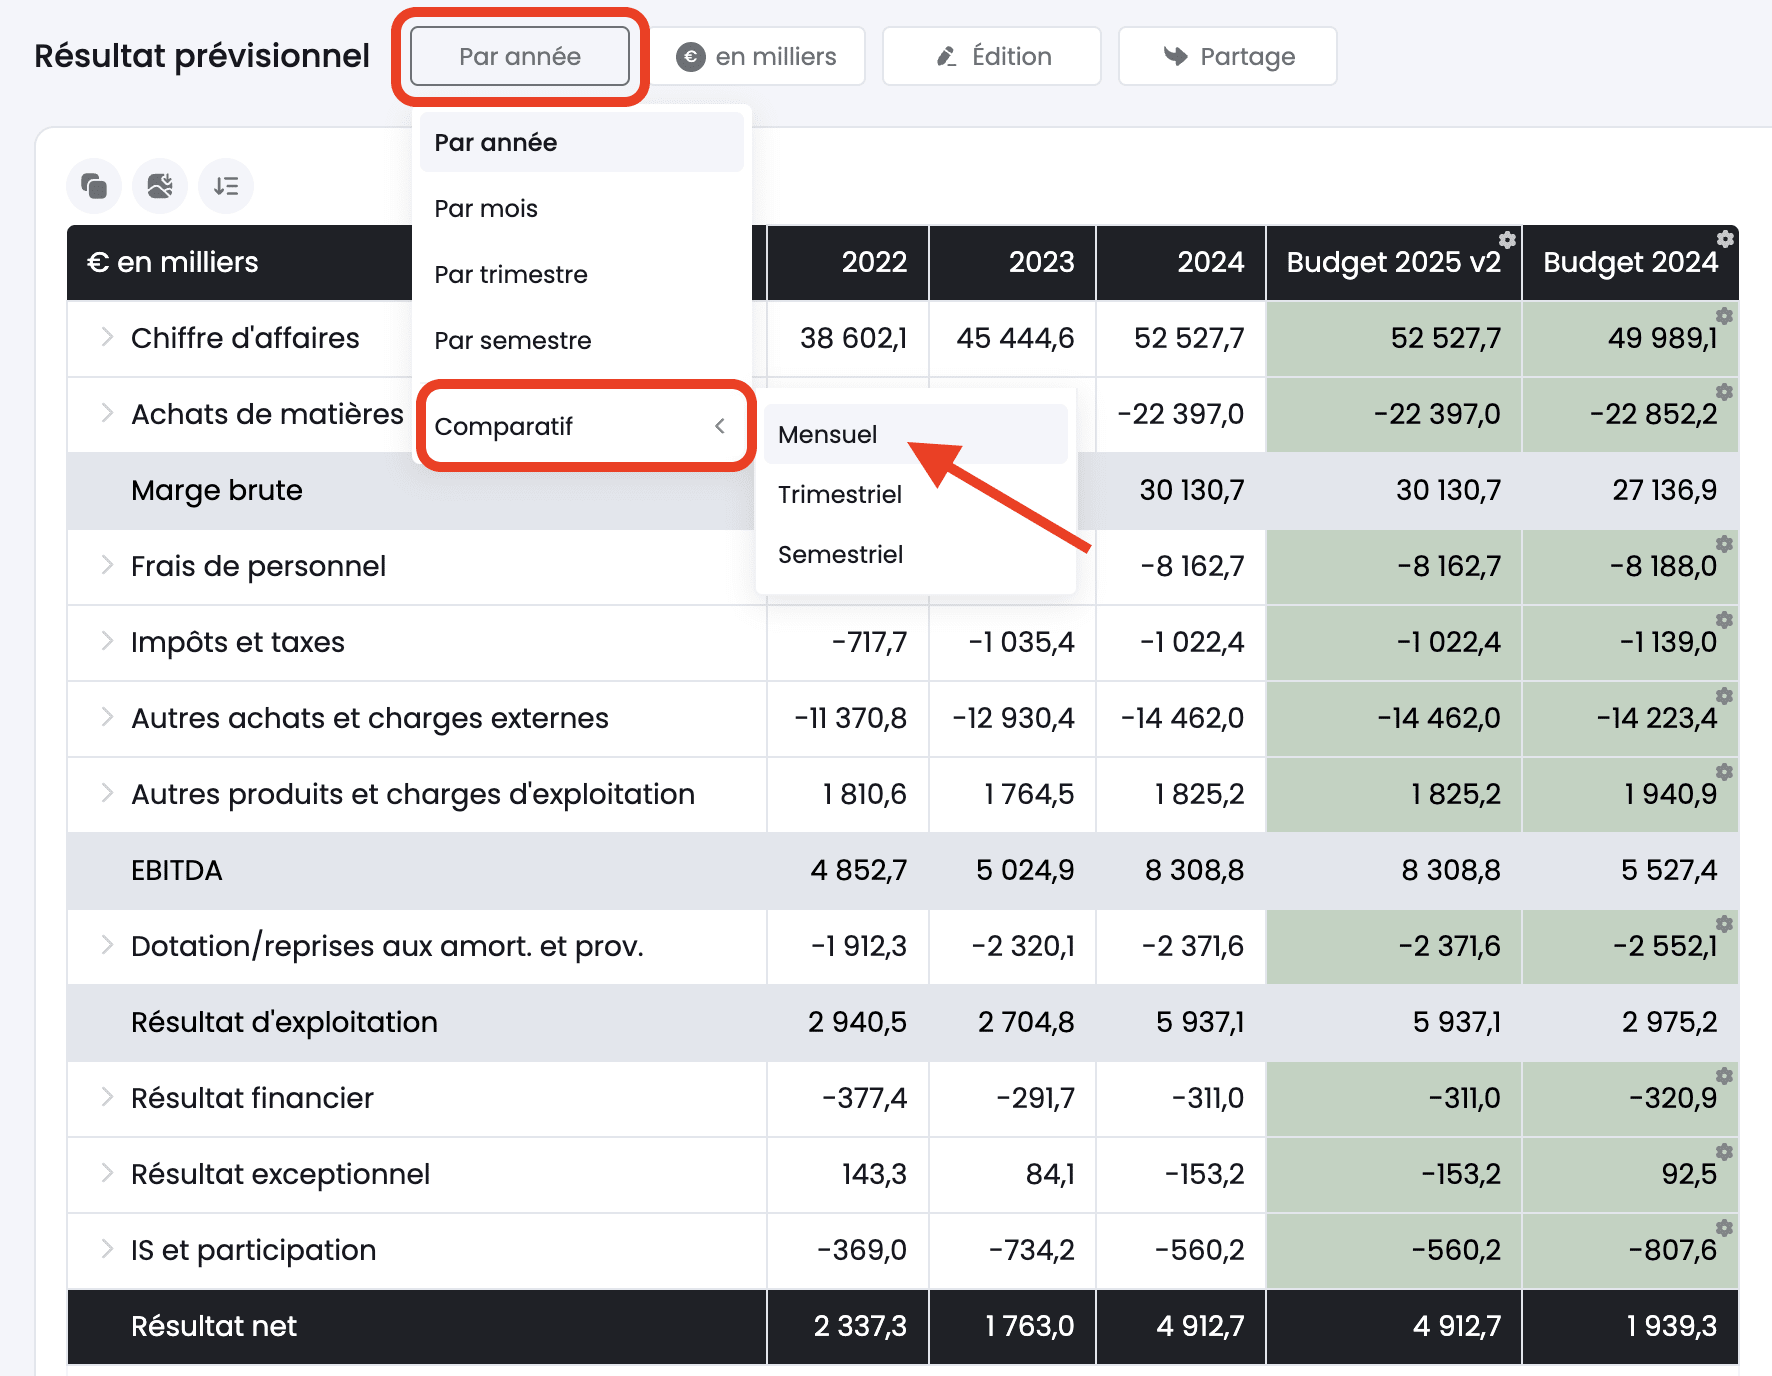Click the Résultat net row label
This screenshot has width=1772, height=1376.
coord(214,1326)
